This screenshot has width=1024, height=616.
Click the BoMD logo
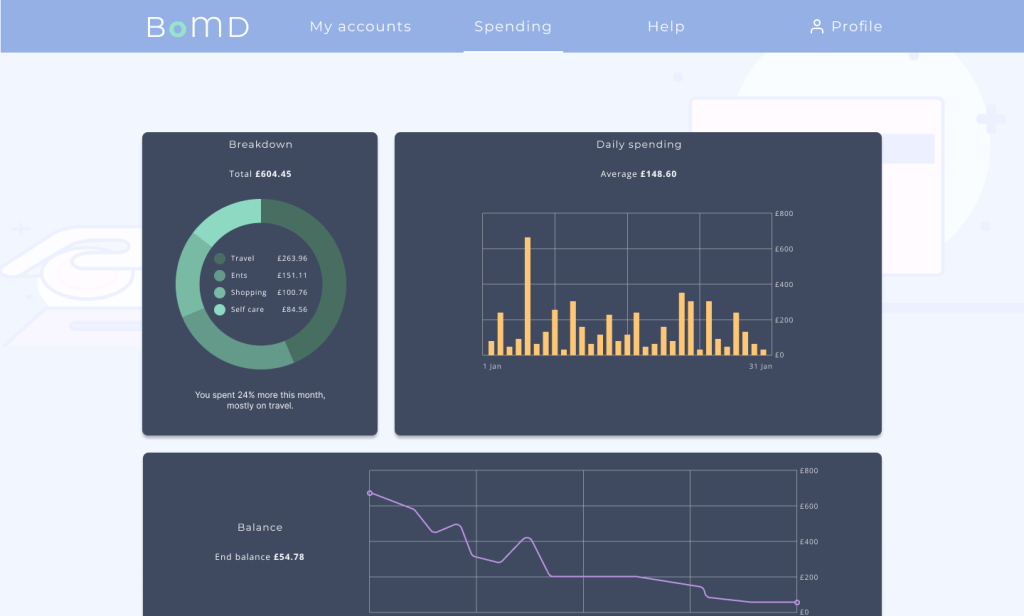pyautogui.click(x=197, y=27)
